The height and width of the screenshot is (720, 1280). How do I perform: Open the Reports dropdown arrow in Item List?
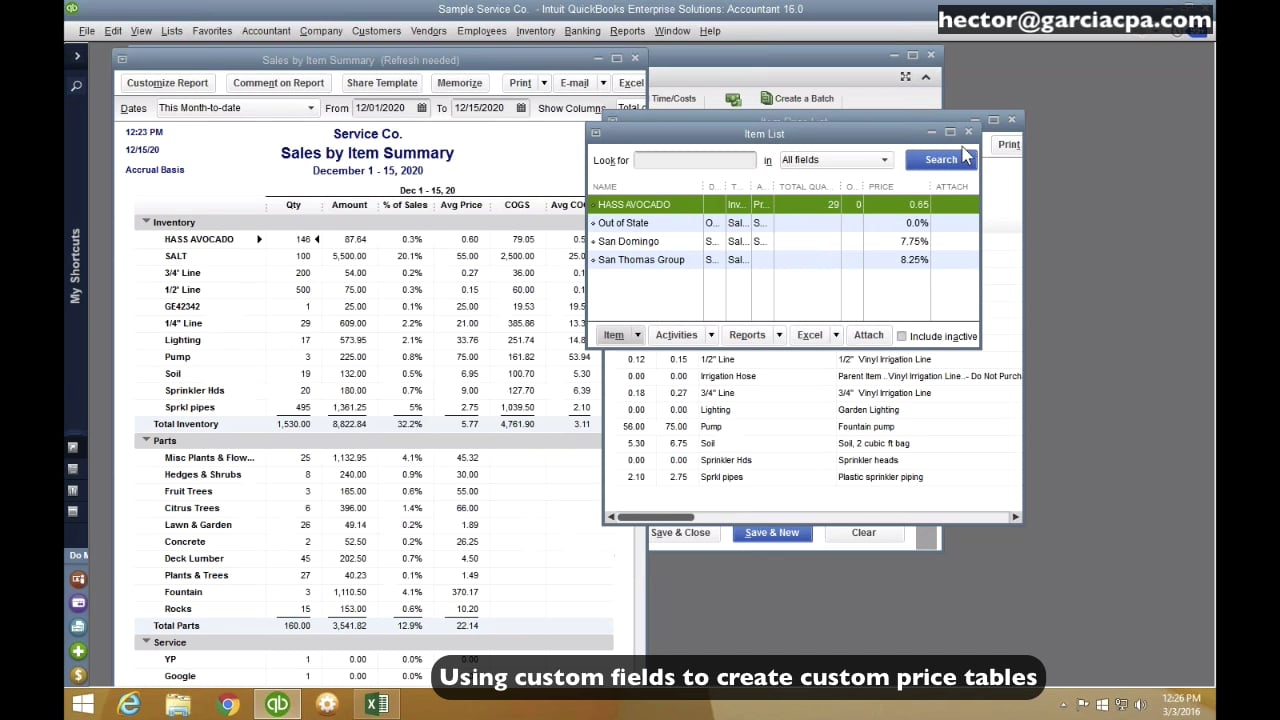779,335
